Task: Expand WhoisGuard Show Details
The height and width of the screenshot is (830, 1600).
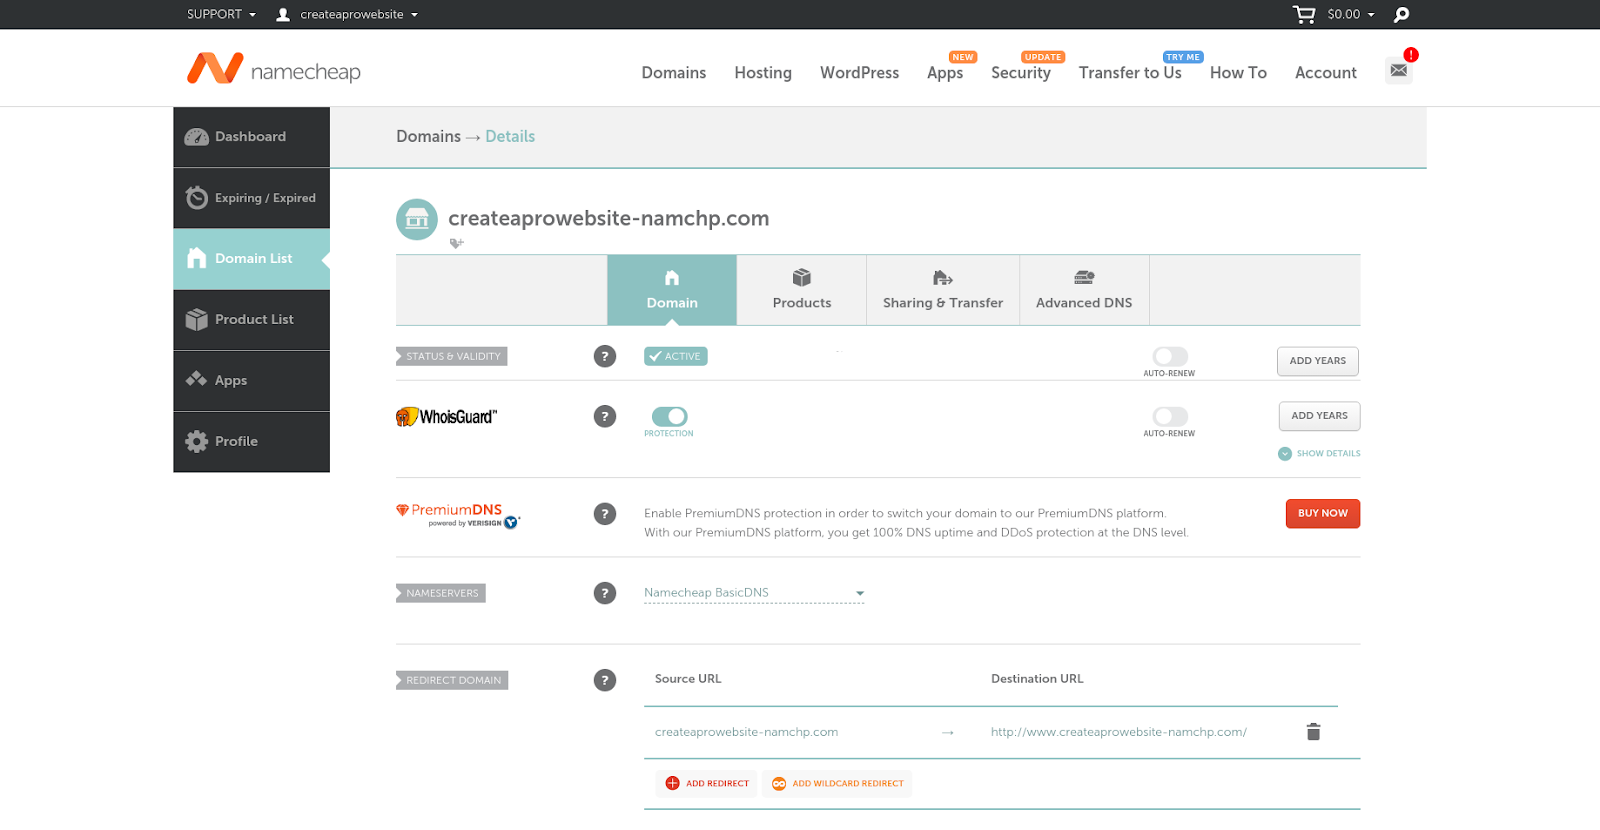Action: [x=1319, y=454]
